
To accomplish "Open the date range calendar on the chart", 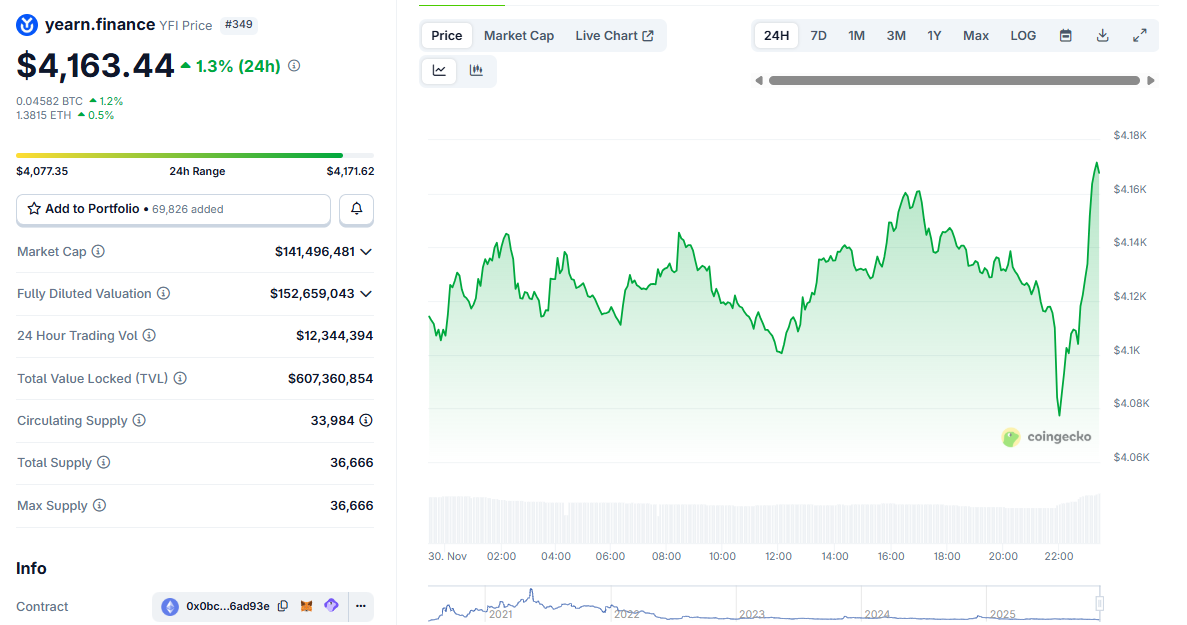I will point(1065,35).
